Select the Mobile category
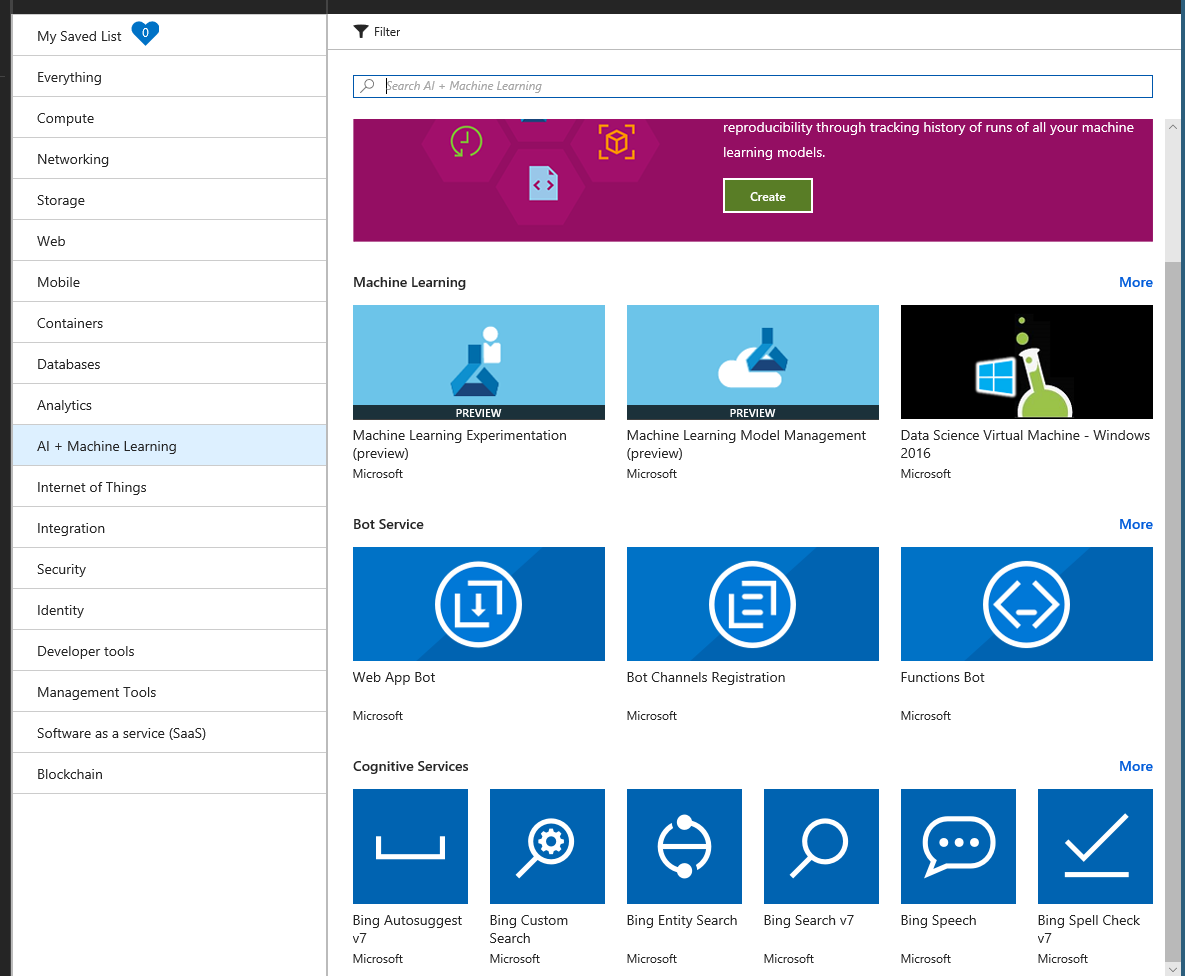The image size is (1185, 976). click(169, 281)
